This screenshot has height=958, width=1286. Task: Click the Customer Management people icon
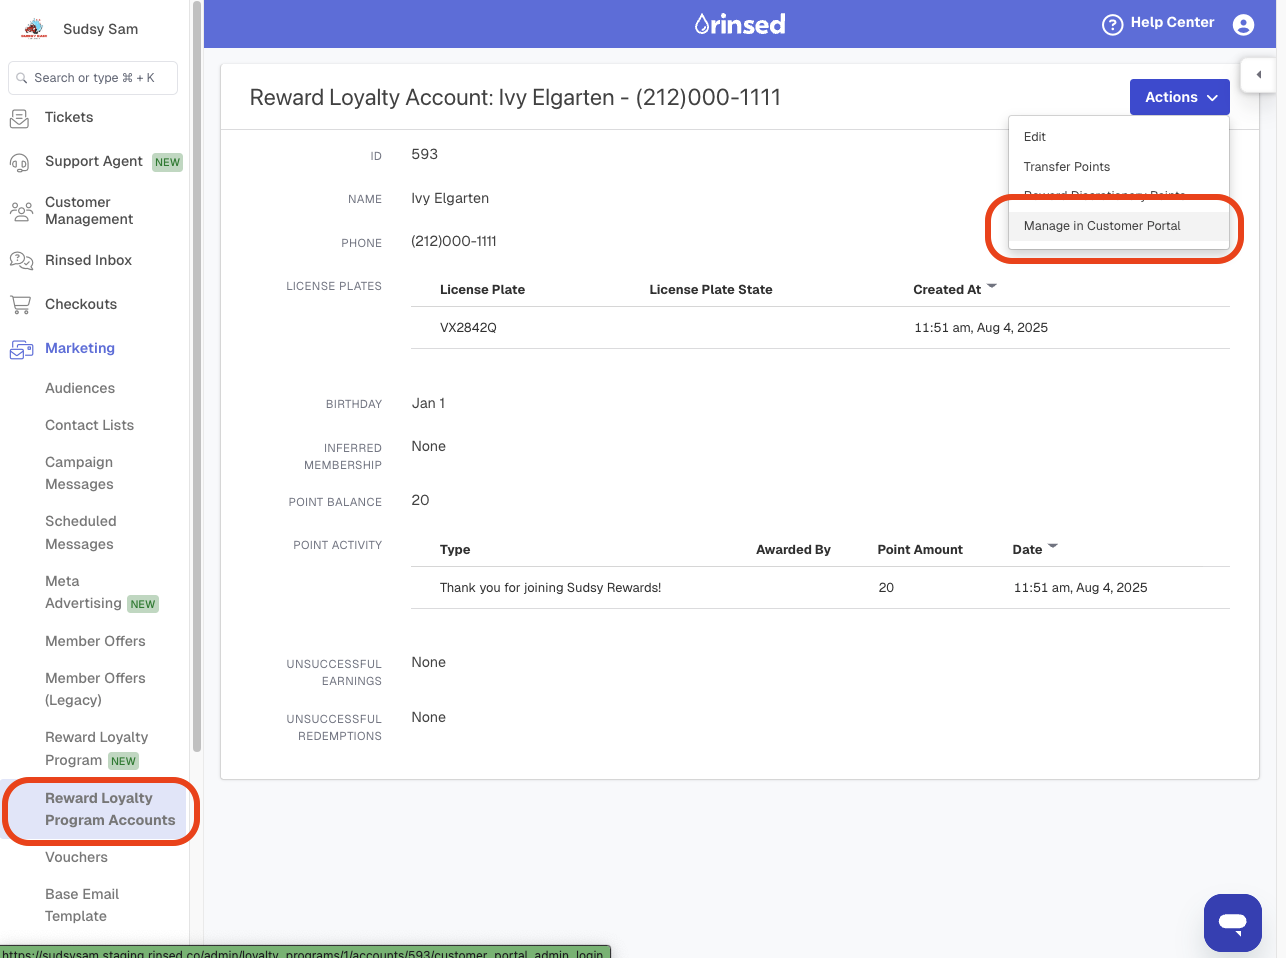(20, 211)
